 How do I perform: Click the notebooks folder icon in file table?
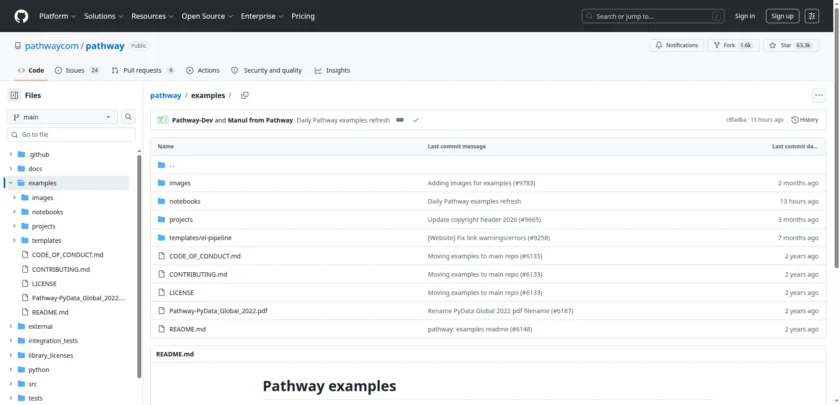(161, 201)
